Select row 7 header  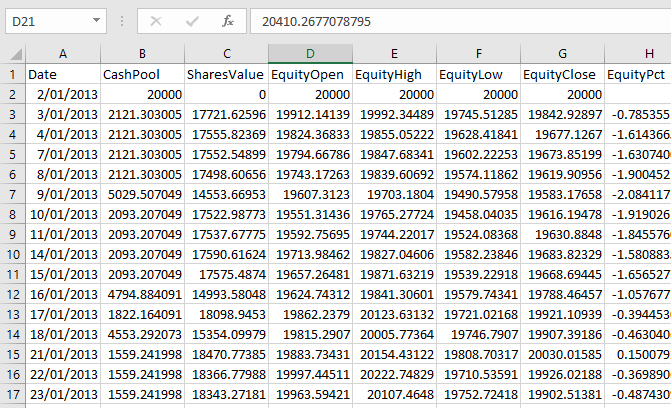[x=12, y=194]
